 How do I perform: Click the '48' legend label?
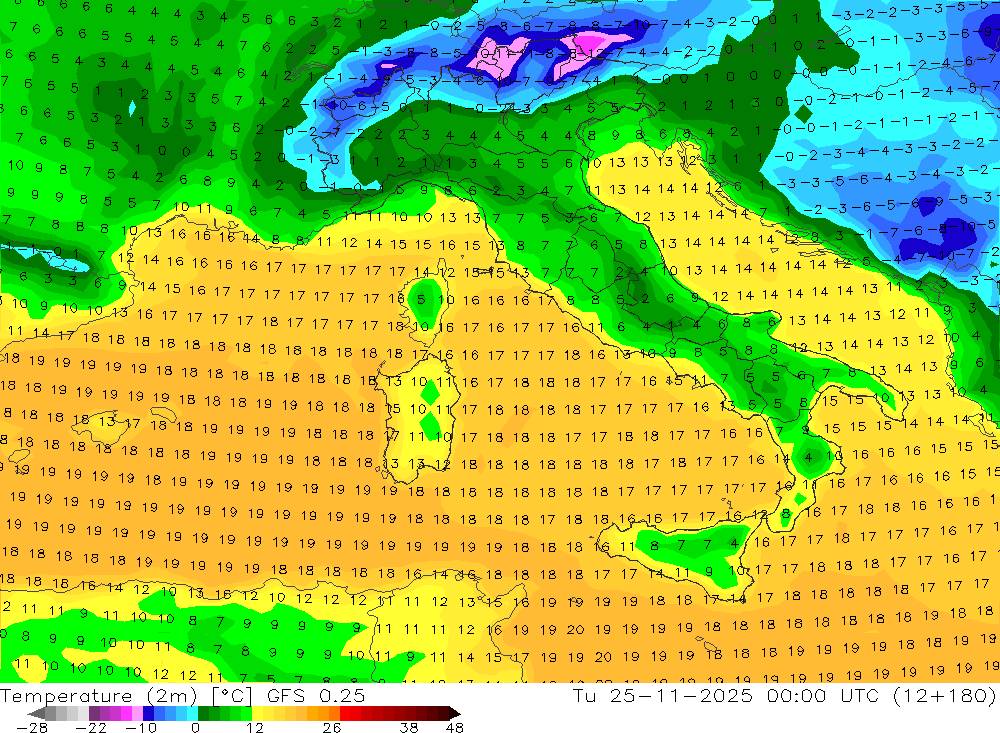pos(455,728)
